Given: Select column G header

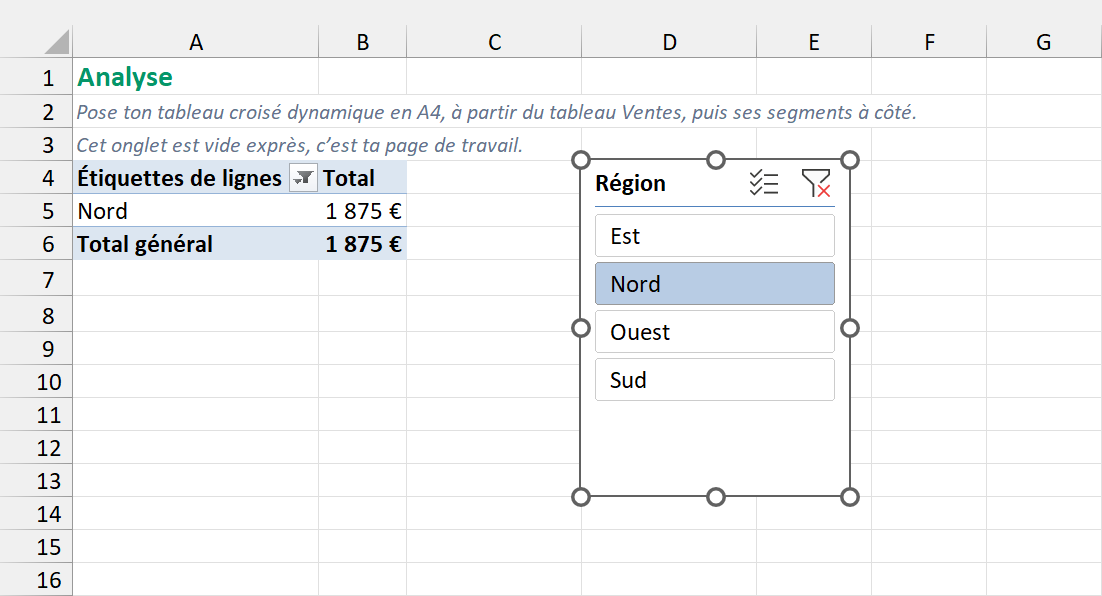Looking at the screenshot, I should coord(1044,42).
